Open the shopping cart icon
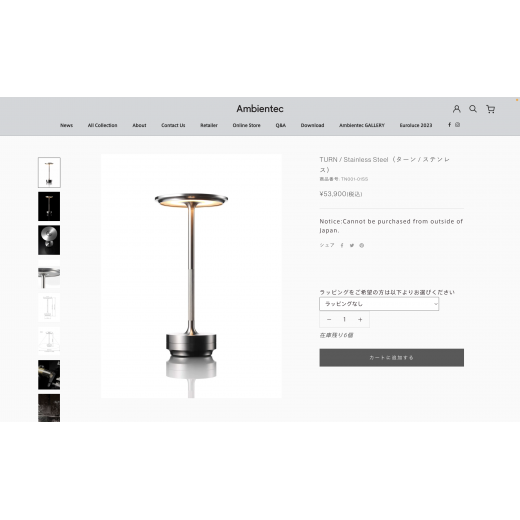 tap(490, 109)
